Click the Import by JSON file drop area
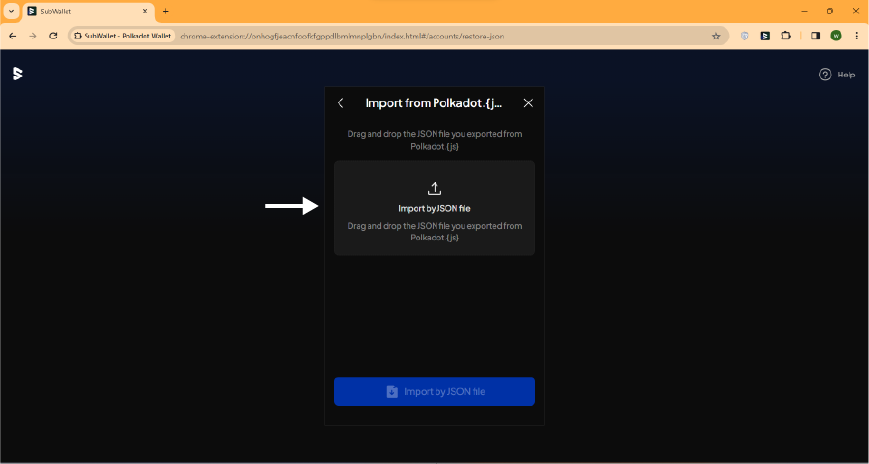Image resolution: width=869 pixels, height=464 pixels. coord(434,209)
